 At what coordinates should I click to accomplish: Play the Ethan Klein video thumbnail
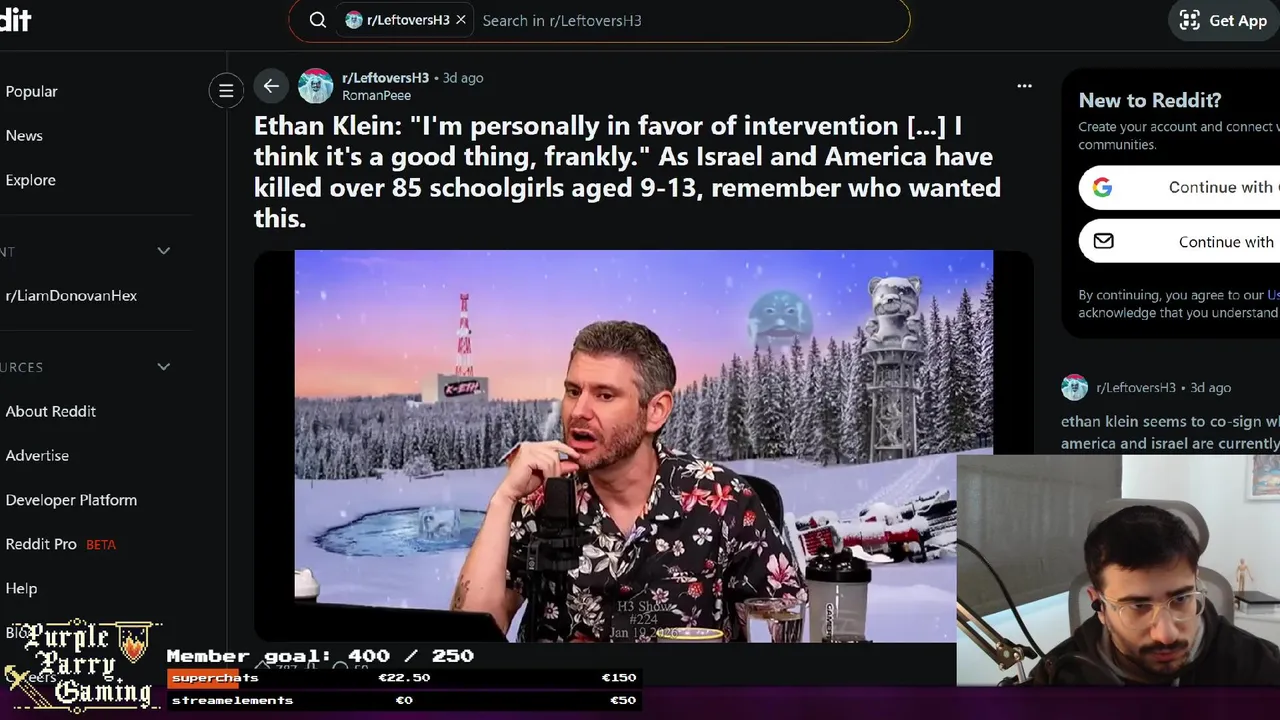tap(643, 445)
